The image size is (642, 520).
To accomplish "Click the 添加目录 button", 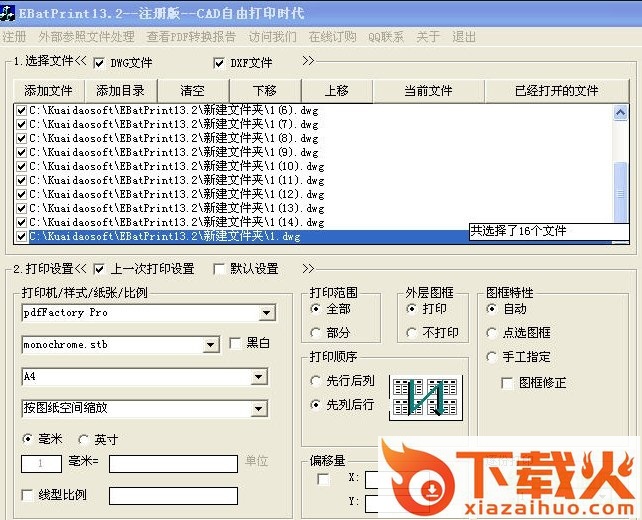I will pos(120,90).
